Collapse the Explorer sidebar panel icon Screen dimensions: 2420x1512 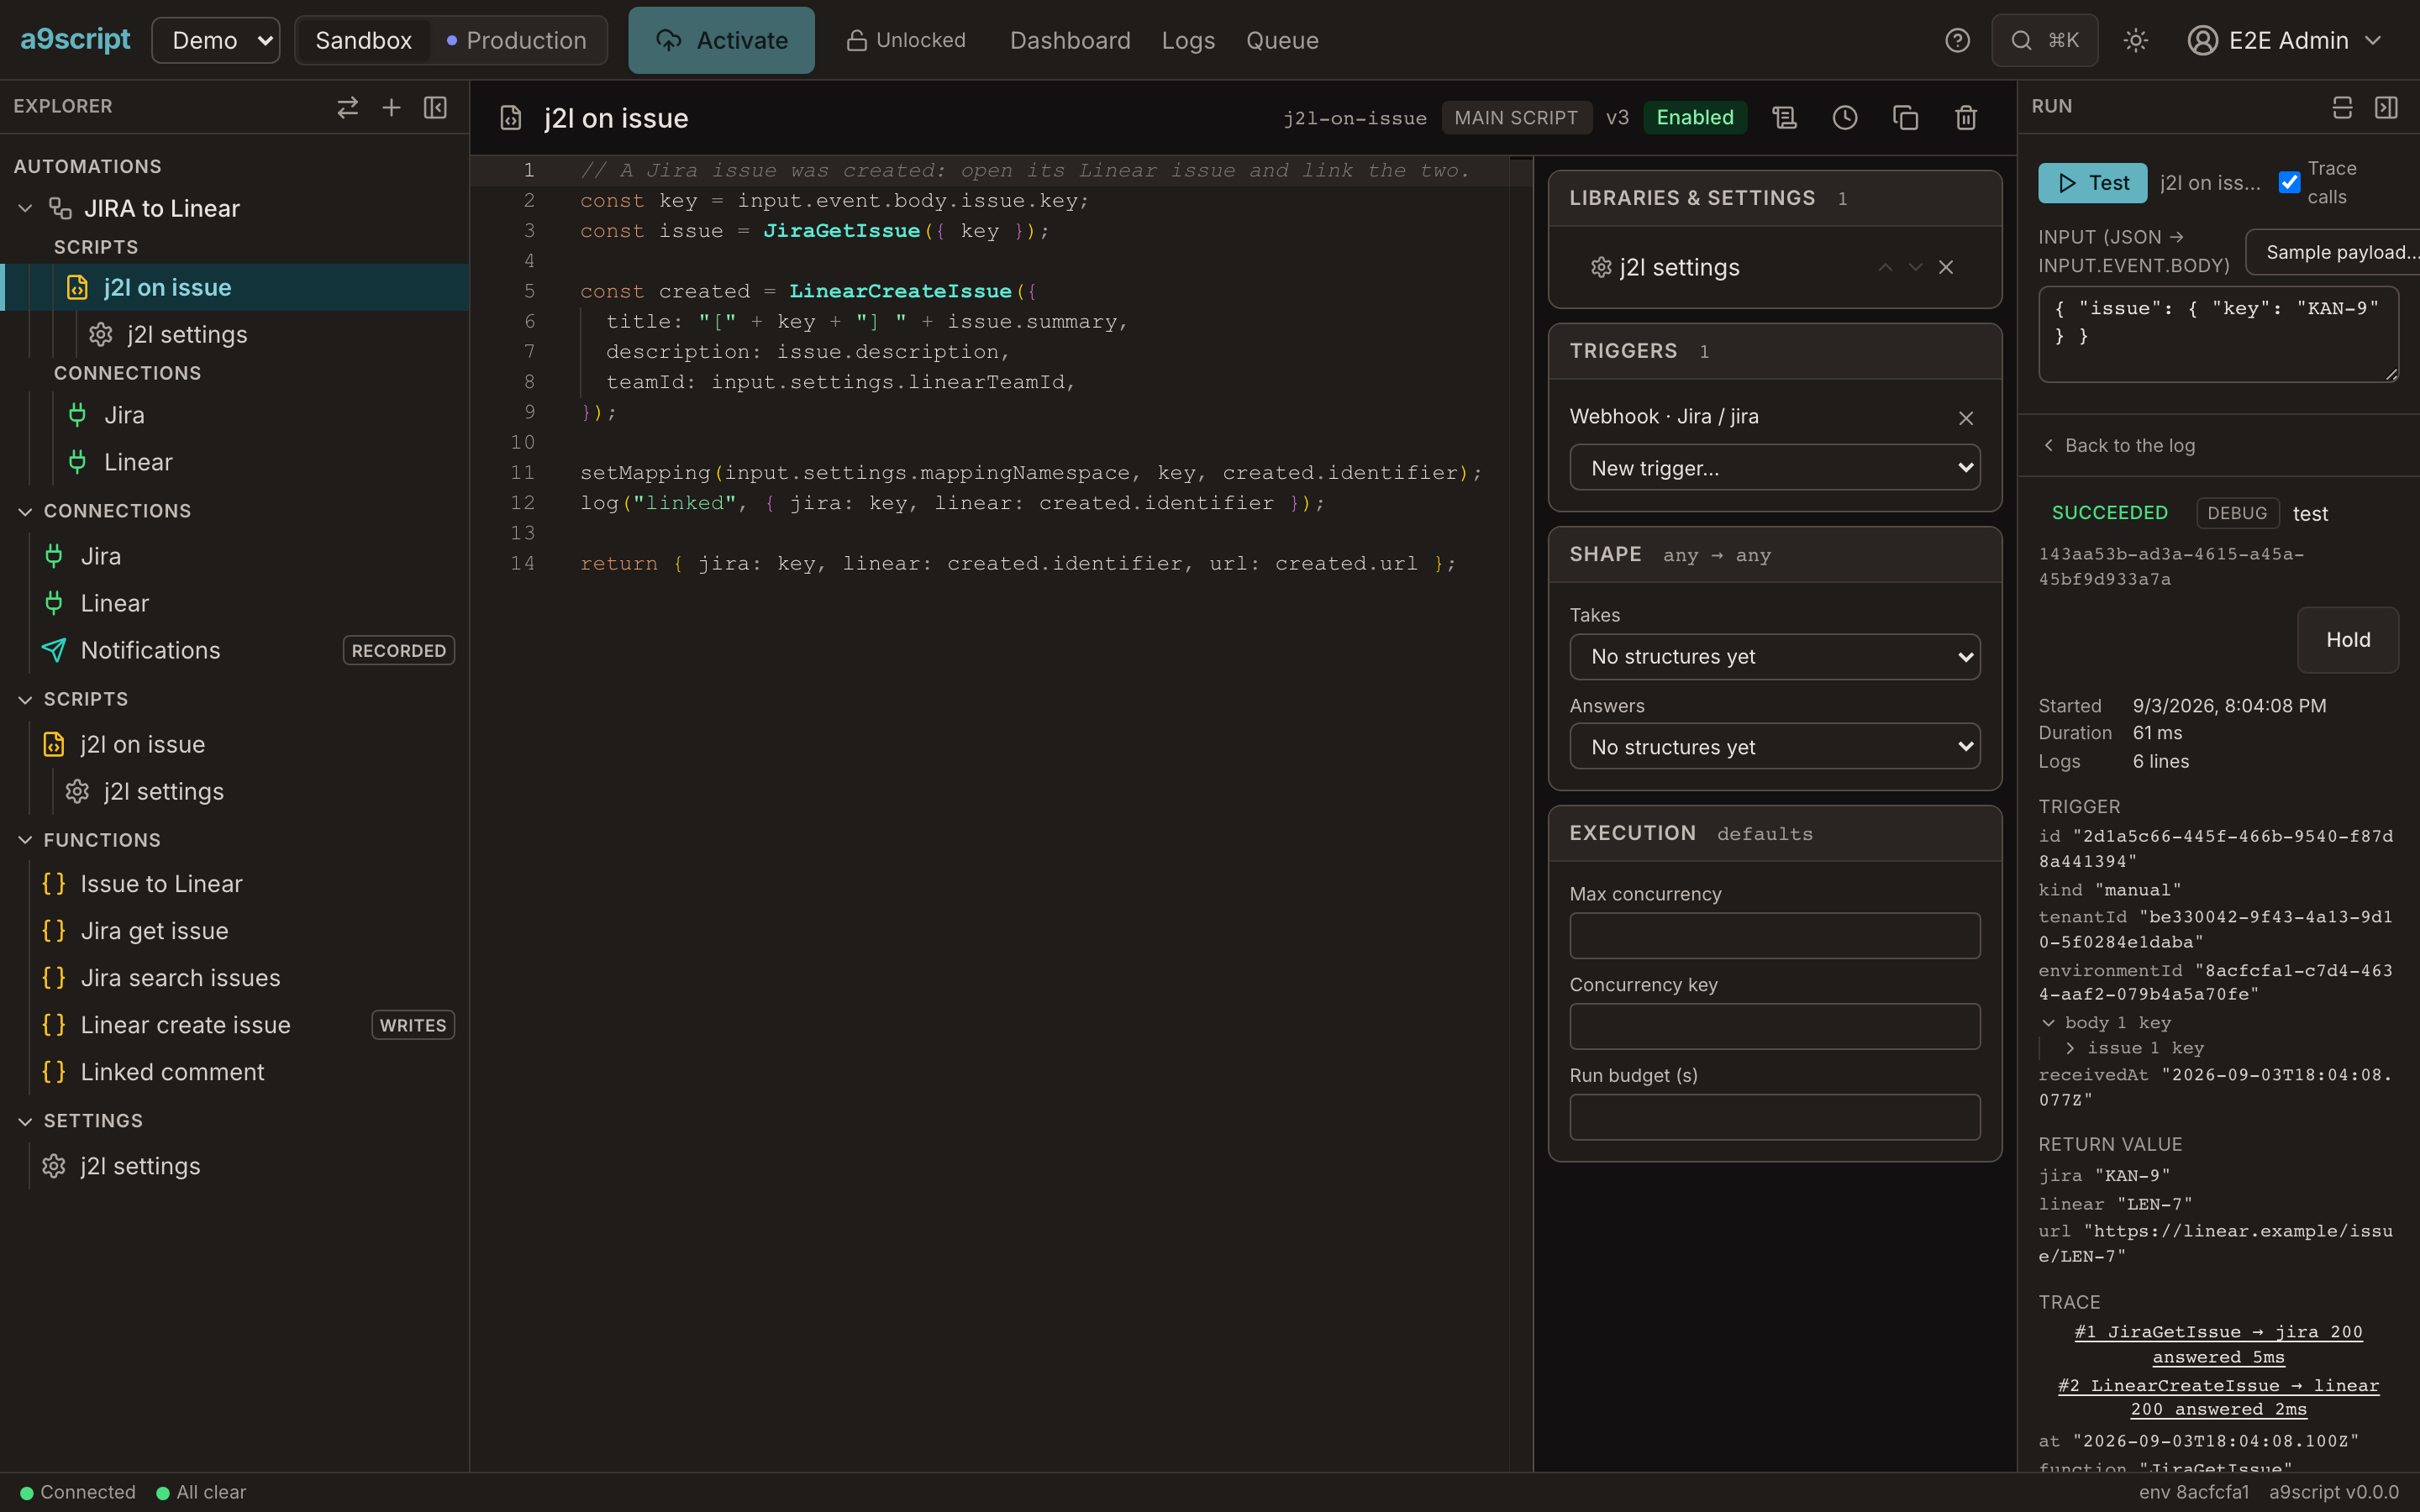(x=435, y=107)
